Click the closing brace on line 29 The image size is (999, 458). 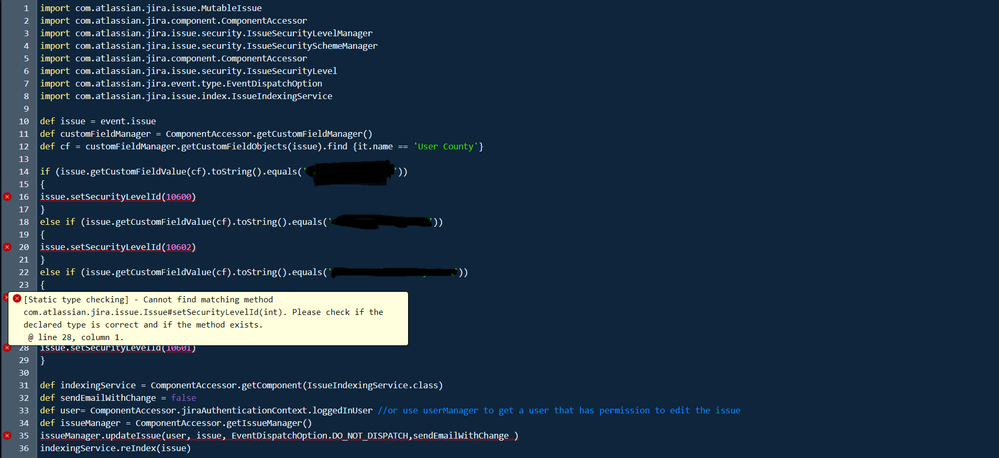pos(42,361)
